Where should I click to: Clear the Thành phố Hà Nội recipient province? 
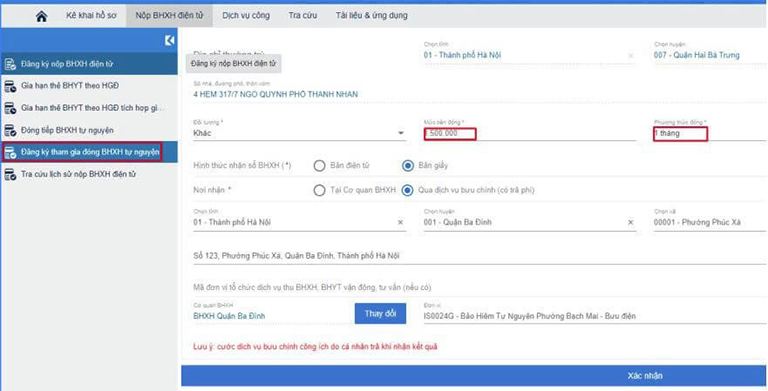[x=400, y=222]
